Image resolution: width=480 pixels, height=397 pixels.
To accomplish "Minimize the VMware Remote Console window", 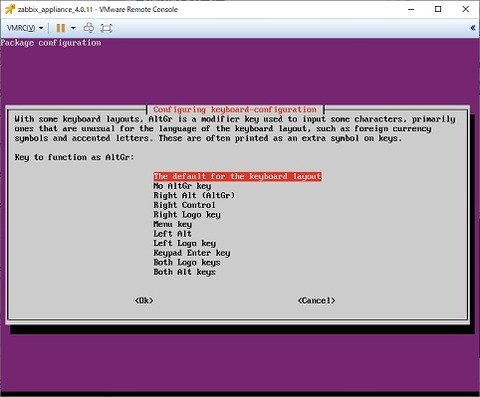I will tap(411, 9).
